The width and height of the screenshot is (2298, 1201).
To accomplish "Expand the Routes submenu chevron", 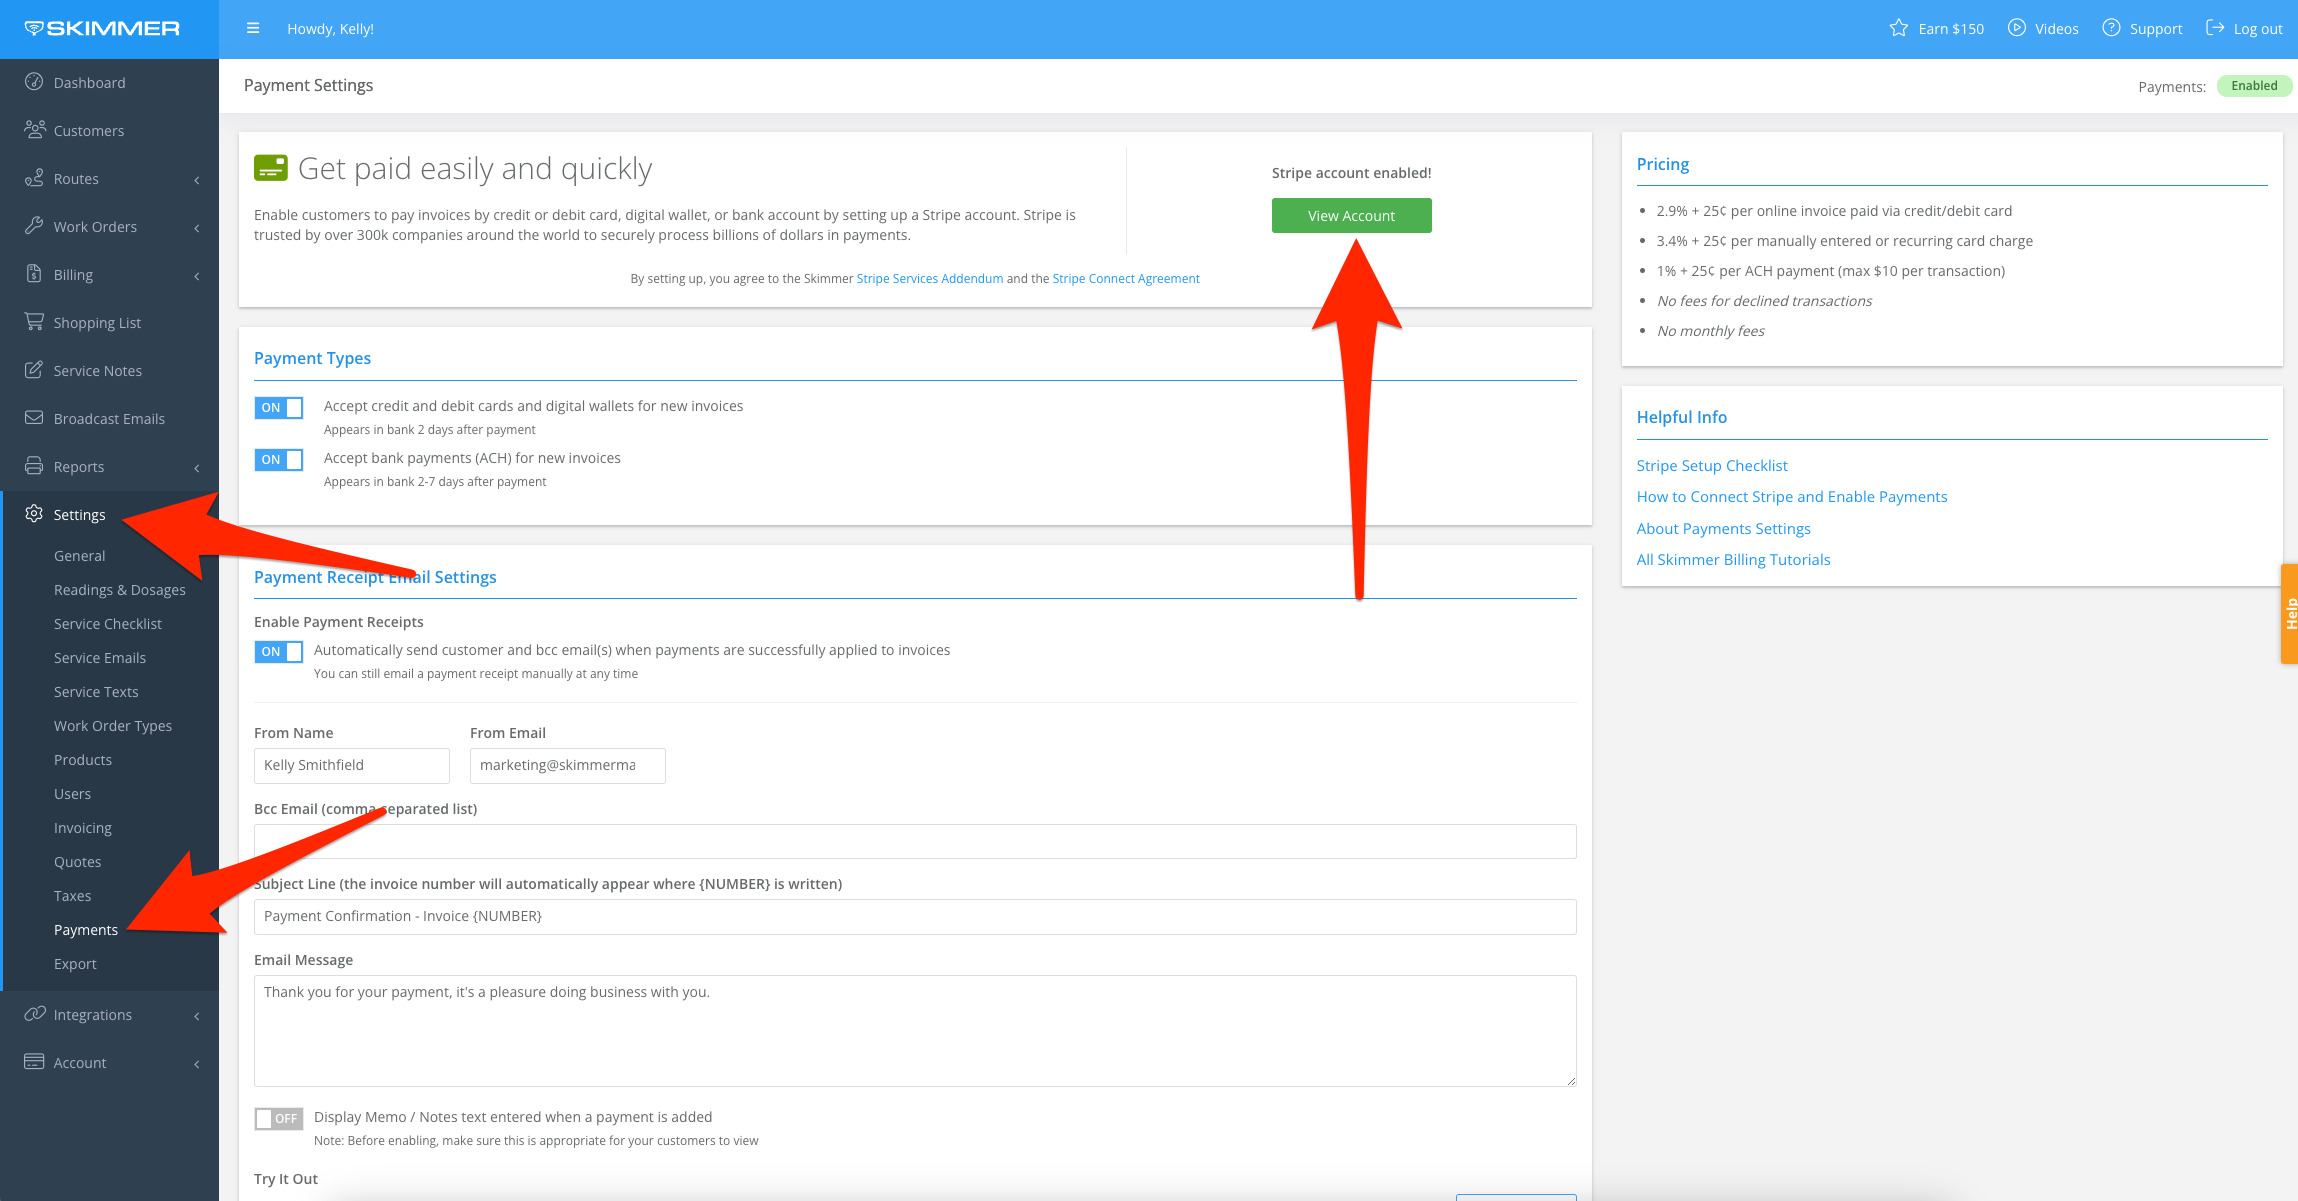I will click(x=197, y=180).
